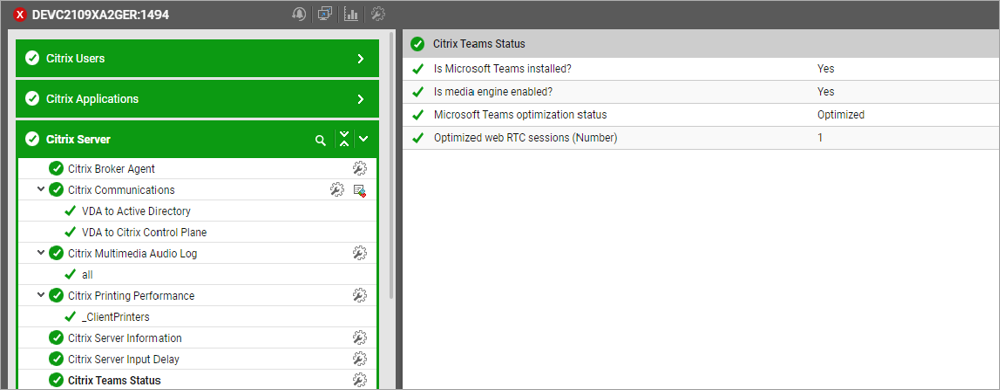The image size is (1000, 390).
Task: Collapse the Citrix Multimedia Audio Log node
Action: (41, 253)
